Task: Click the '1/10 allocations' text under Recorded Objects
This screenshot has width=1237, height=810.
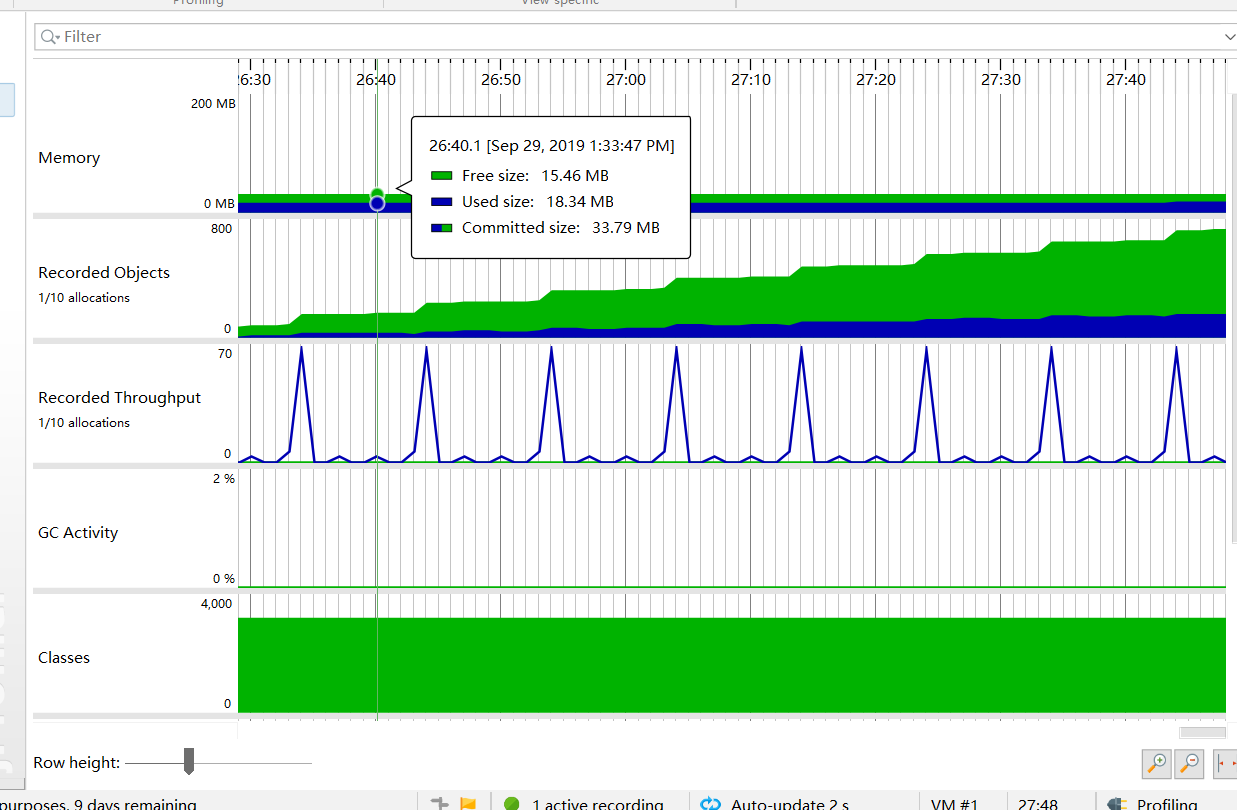Action: click(x=84, y=298)
